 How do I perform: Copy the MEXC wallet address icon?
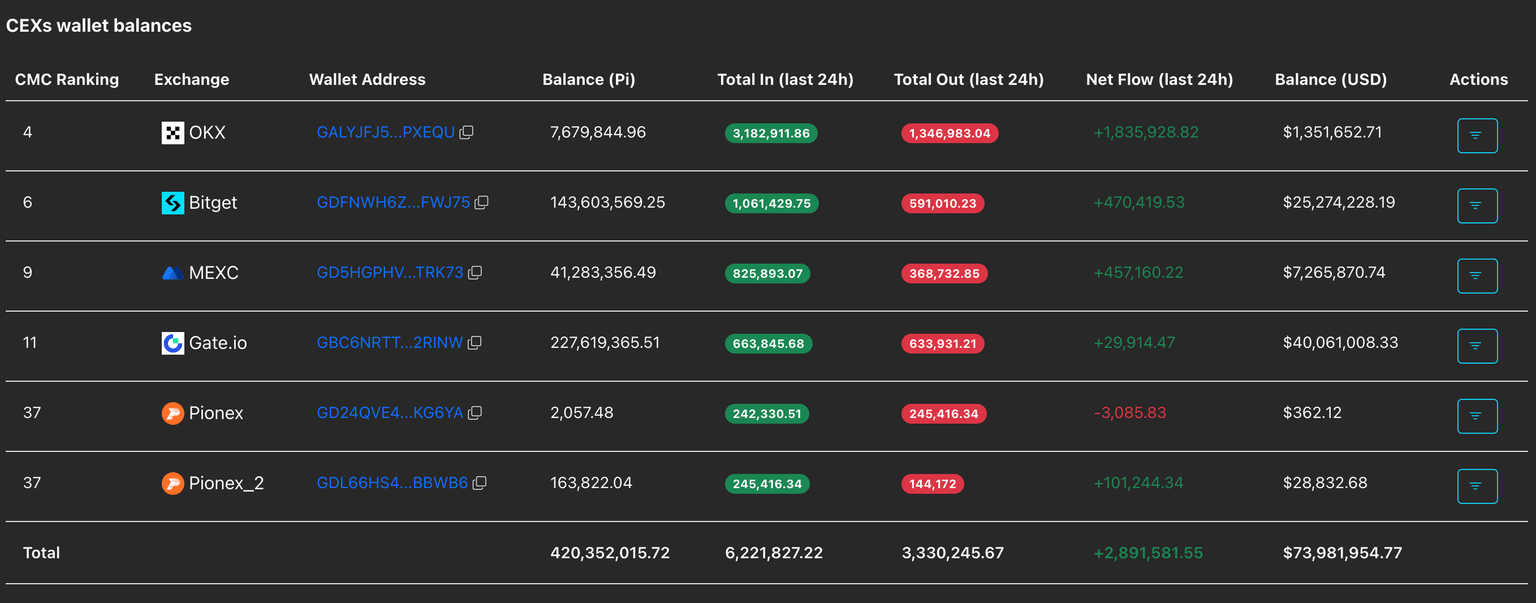[475, 273]
